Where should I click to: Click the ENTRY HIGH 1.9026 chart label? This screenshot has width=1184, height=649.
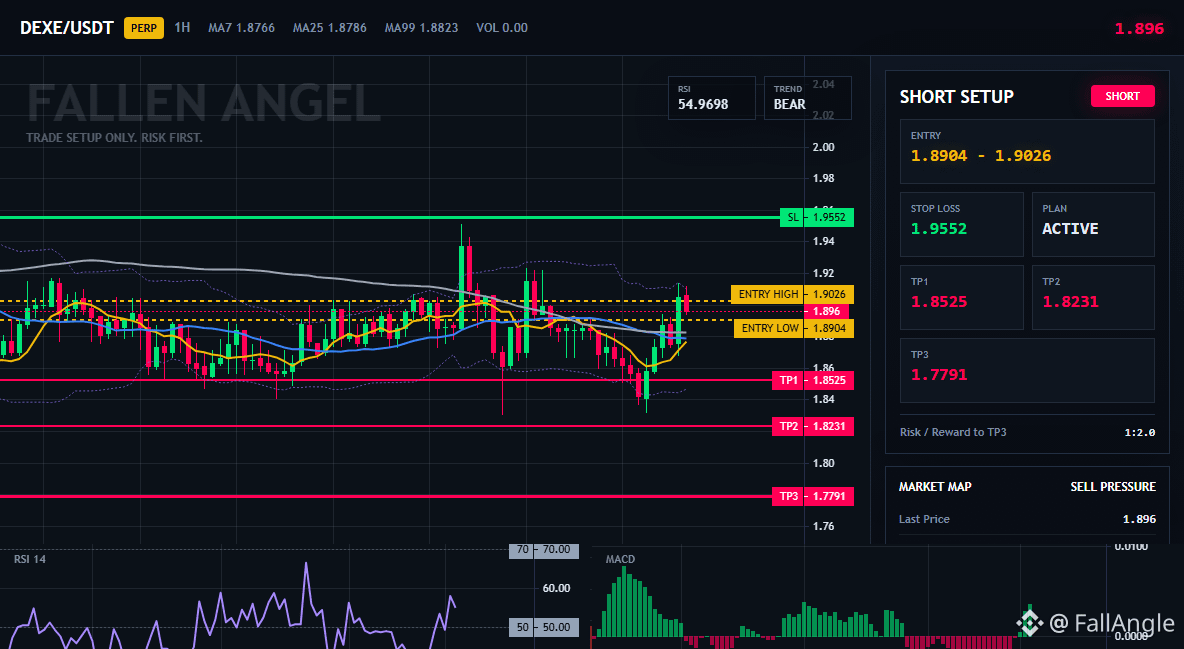tap(792, 294)
